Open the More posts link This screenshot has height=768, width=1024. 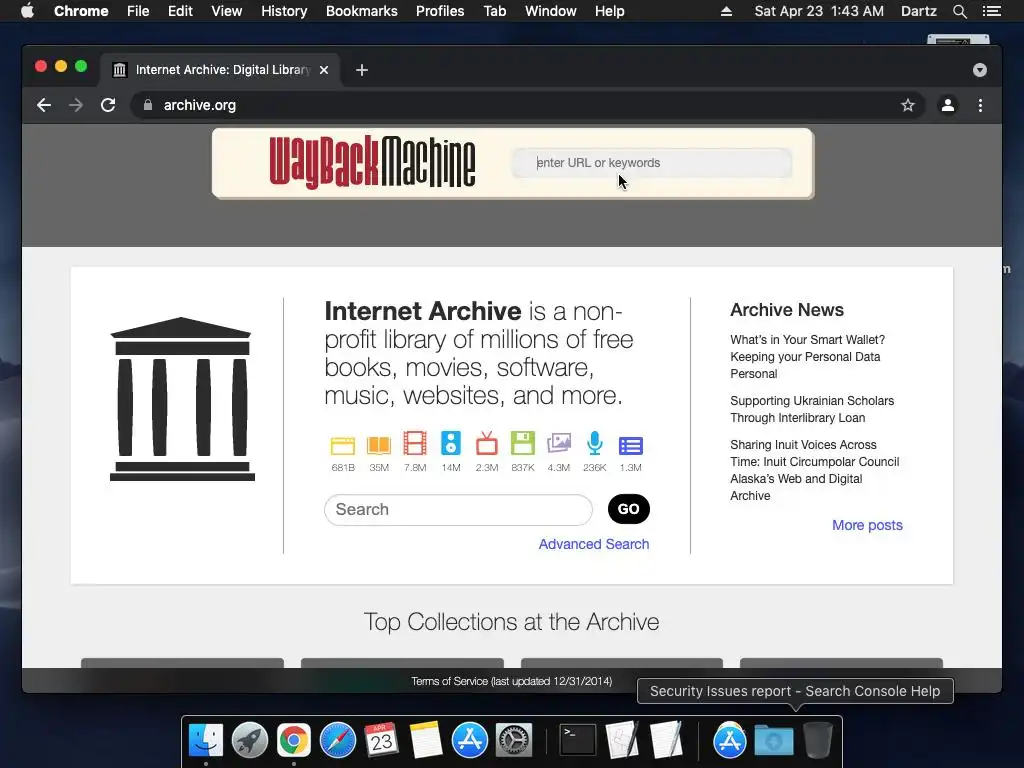[867, 525]
